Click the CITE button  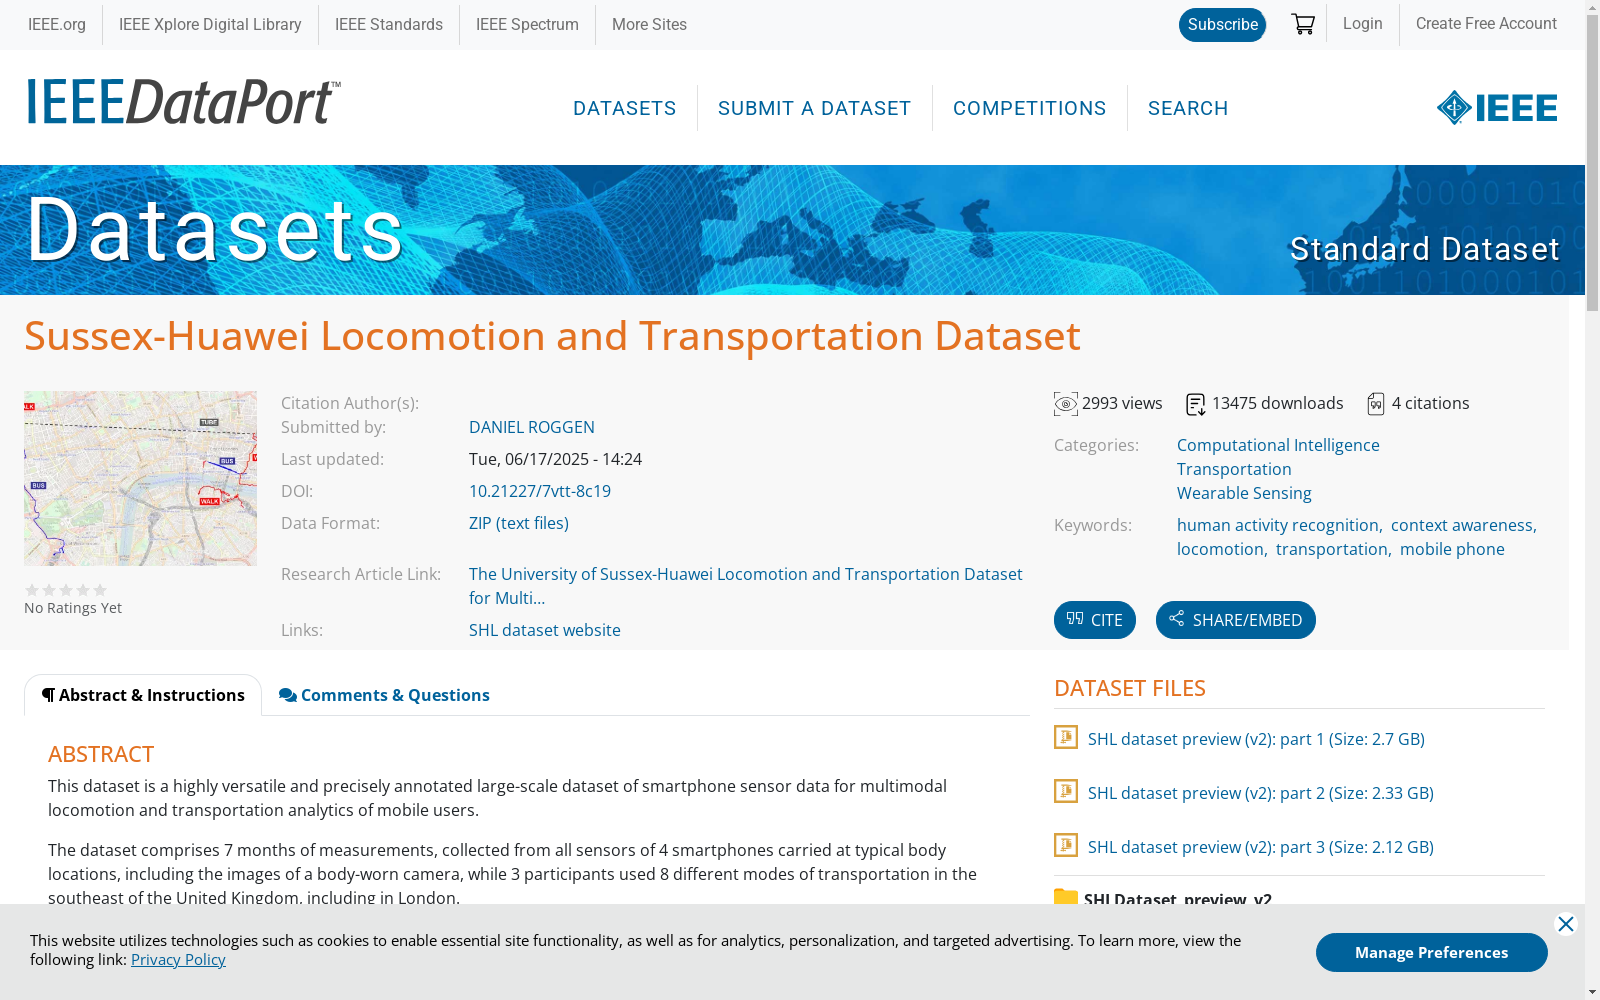[1095, 620]
